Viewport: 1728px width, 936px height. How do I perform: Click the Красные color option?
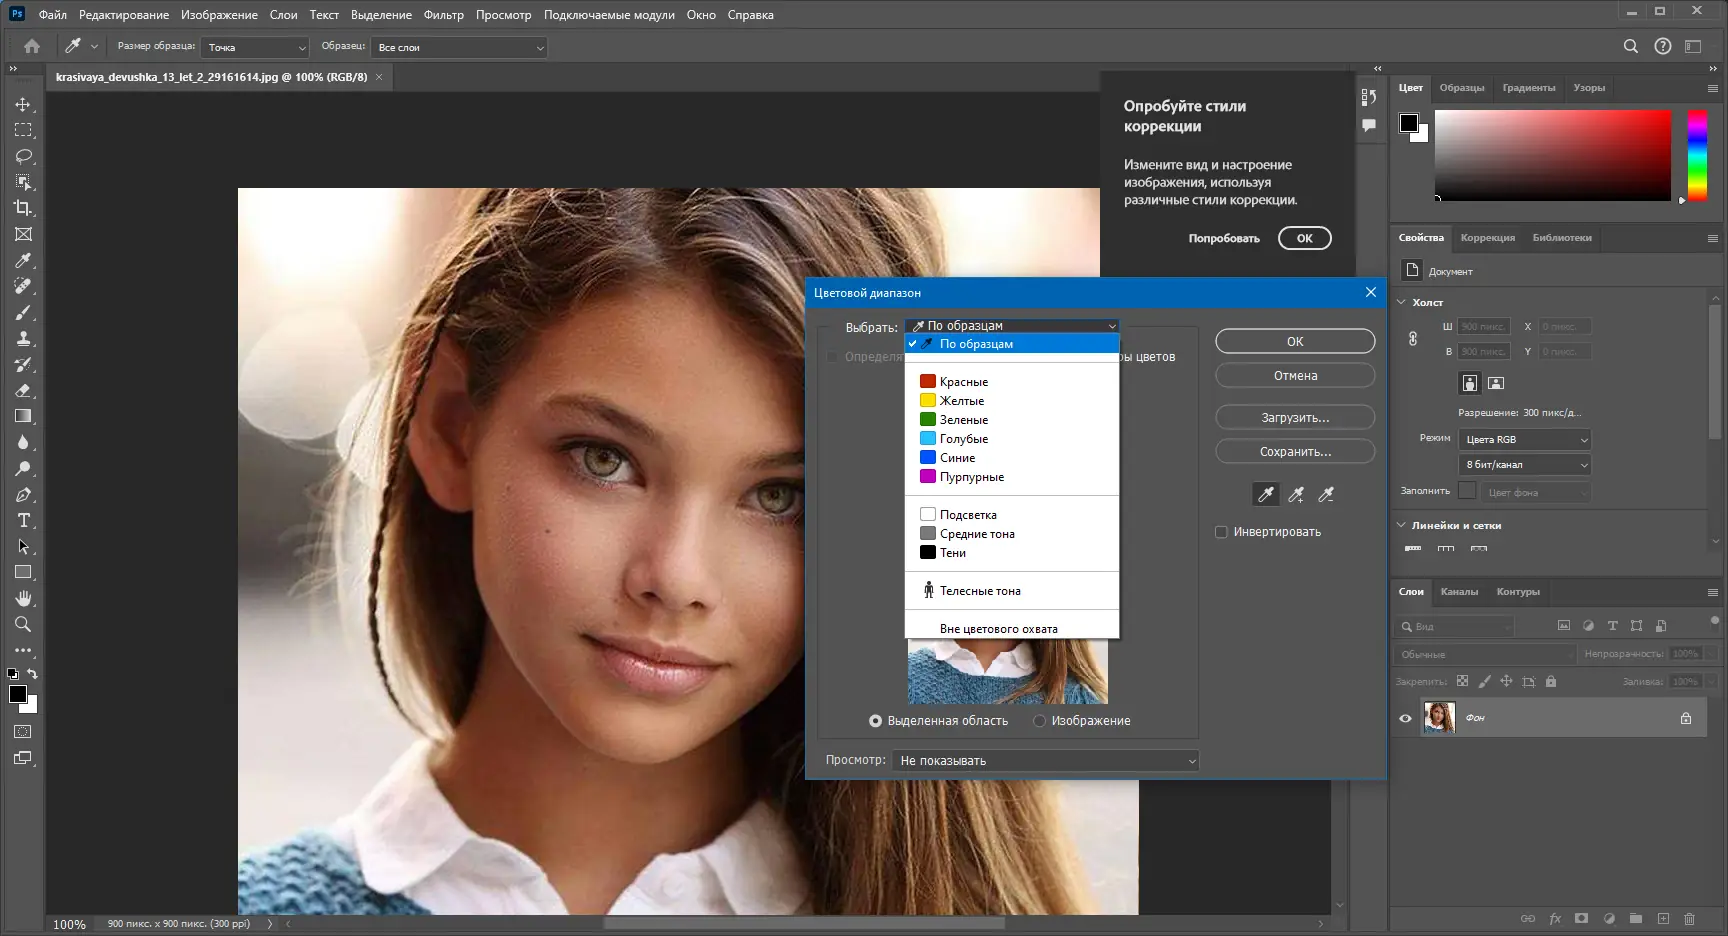[x=963, y=382]
